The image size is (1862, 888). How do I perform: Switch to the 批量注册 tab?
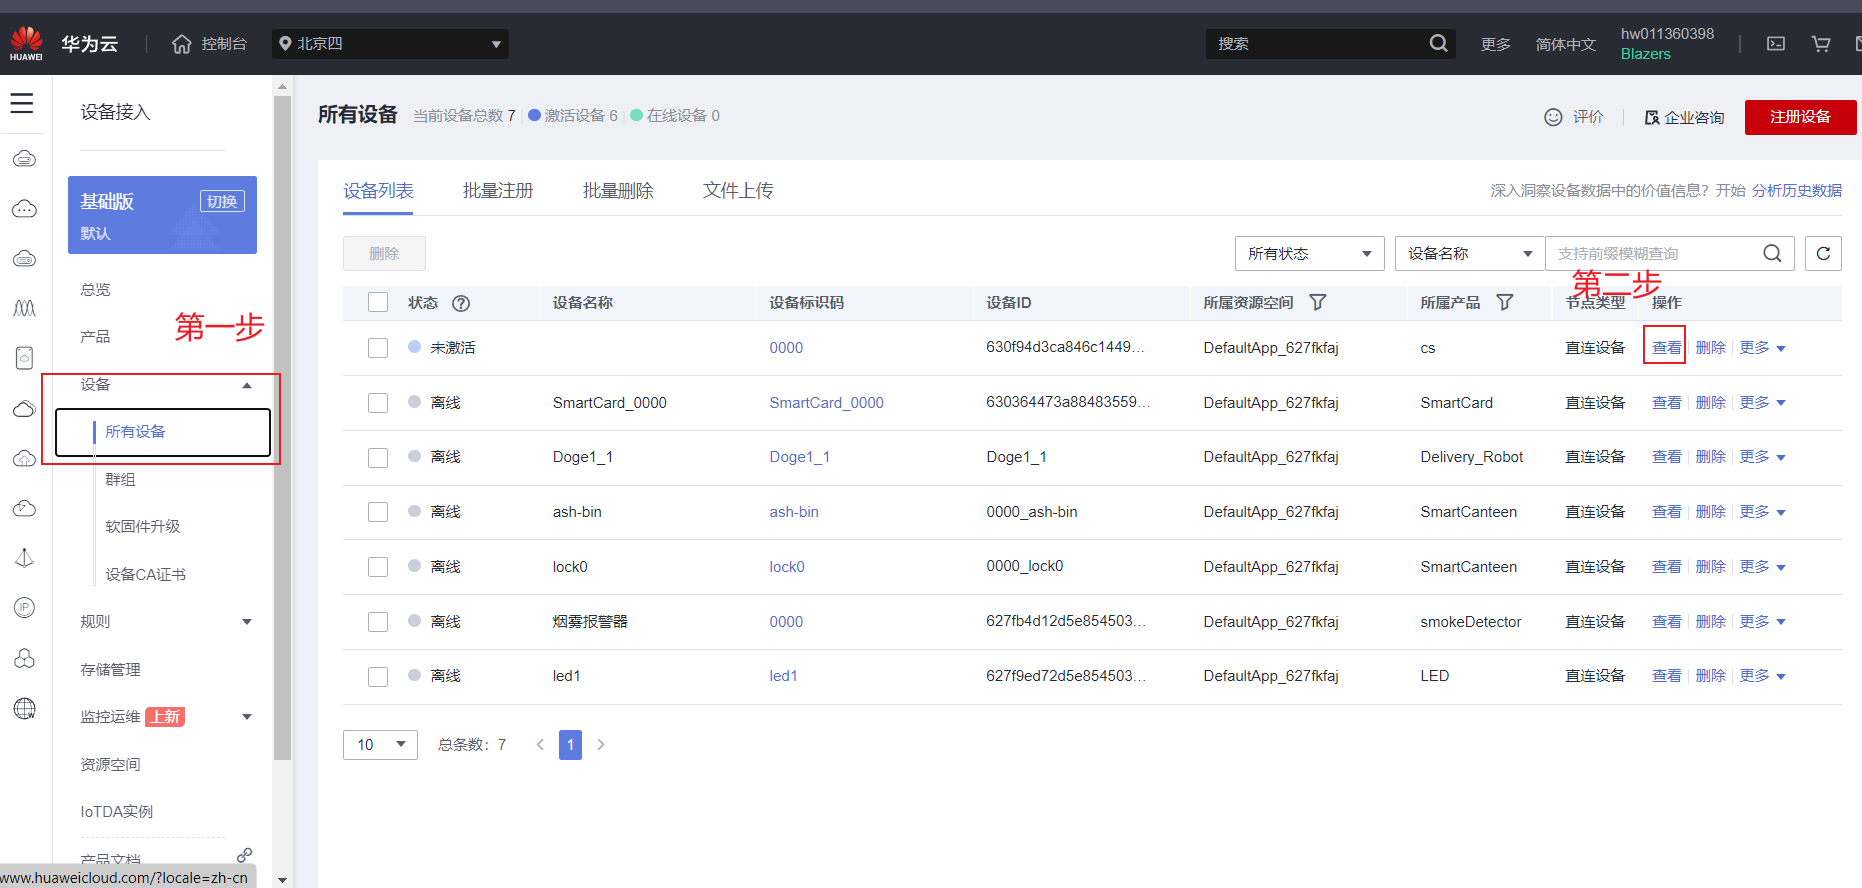point(498,191)
